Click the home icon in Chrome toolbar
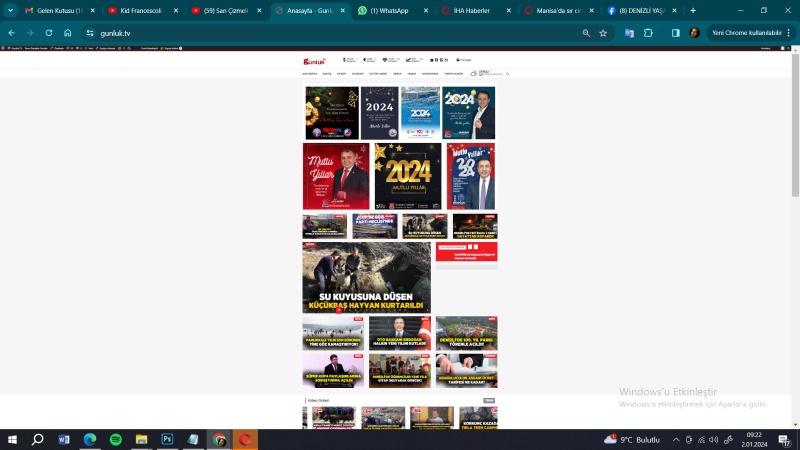Screen dimensions: 800x450 pyautogui.click(x=67, y=32)
